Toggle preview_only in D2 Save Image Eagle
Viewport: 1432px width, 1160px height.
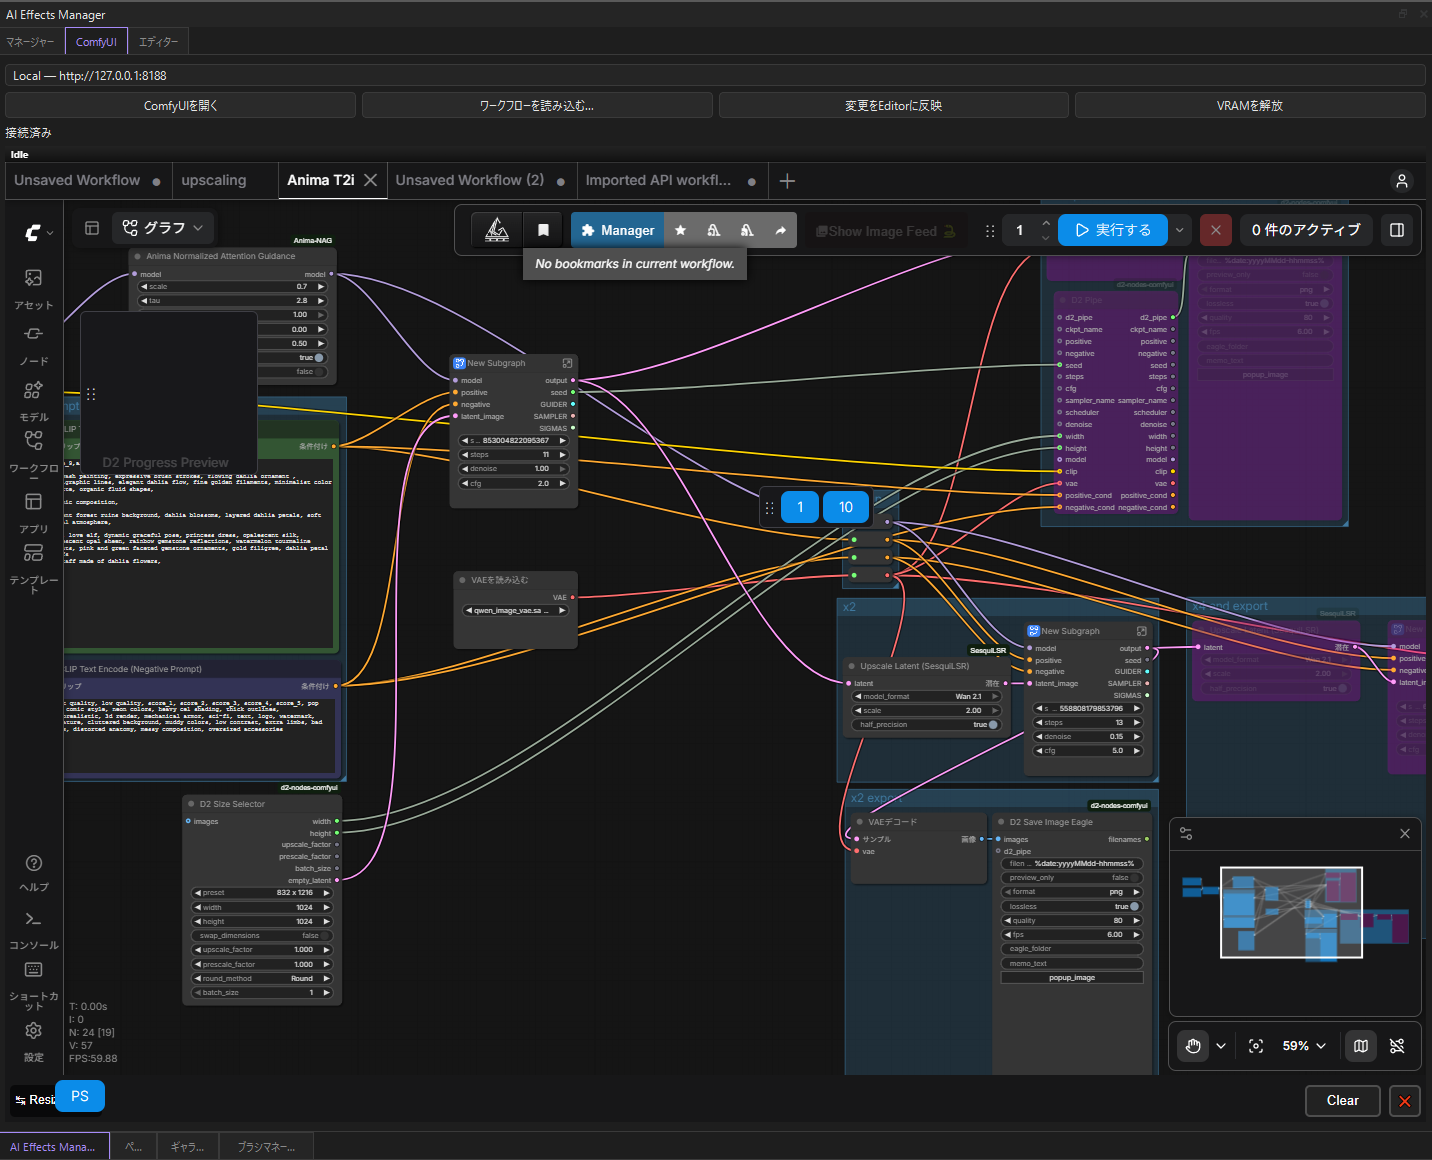coord(1071,878)
